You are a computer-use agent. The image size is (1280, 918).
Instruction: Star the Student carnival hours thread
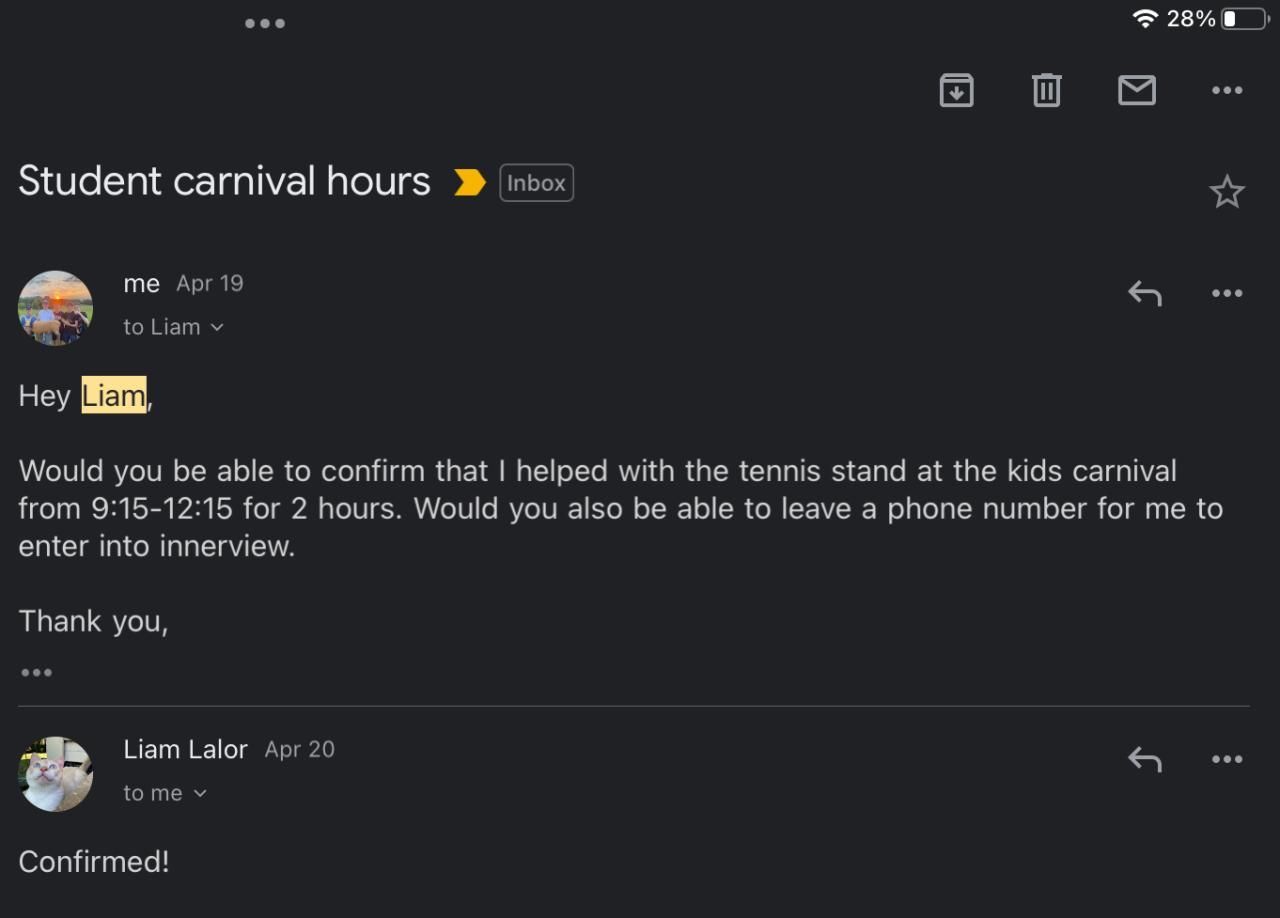coord(1227,192)
